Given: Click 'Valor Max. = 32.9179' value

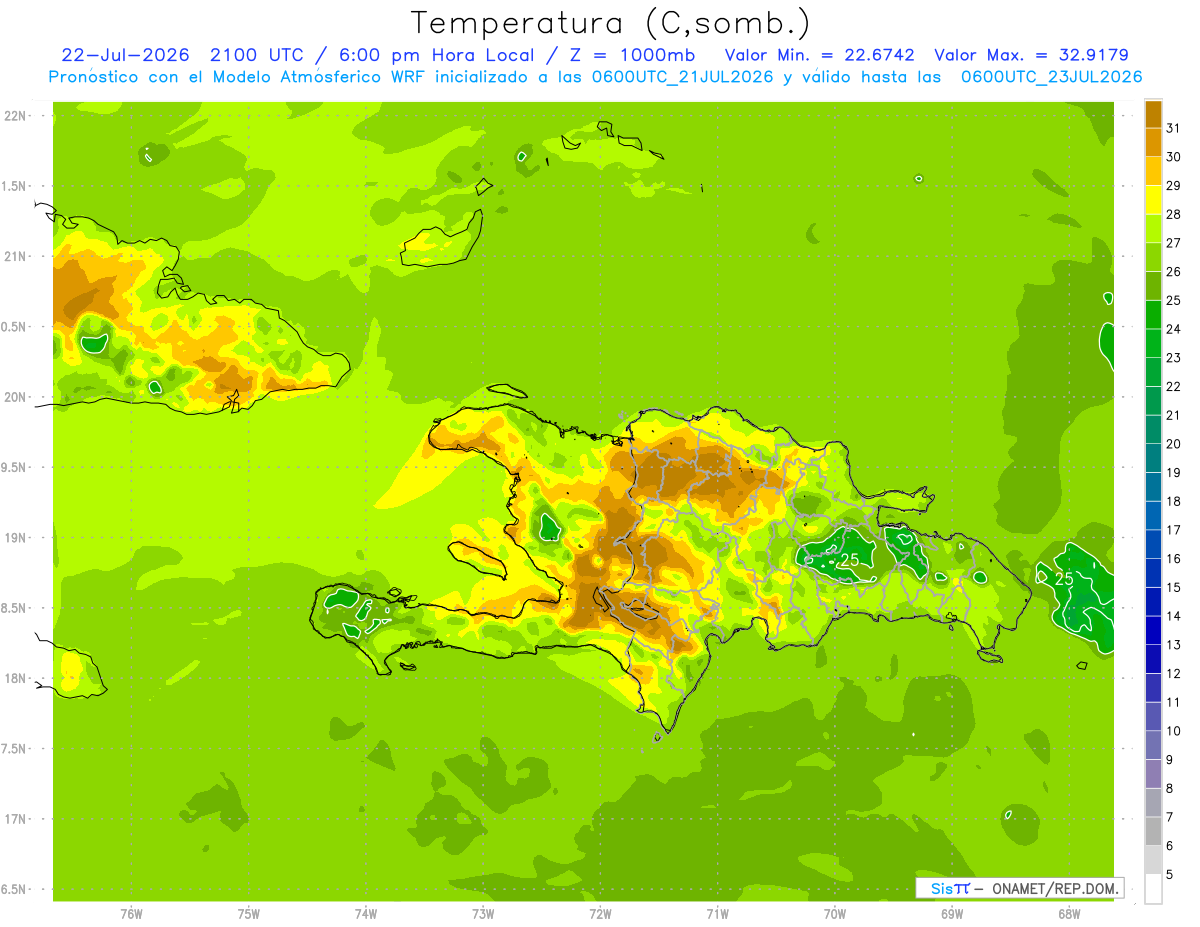Looking at the screenshot, I should tap(1032, 55).
